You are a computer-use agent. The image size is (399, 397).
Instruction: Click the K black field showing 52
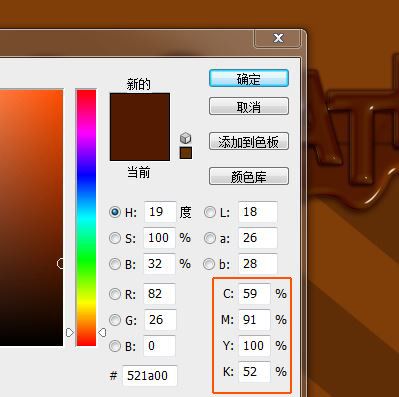[254, 372]
